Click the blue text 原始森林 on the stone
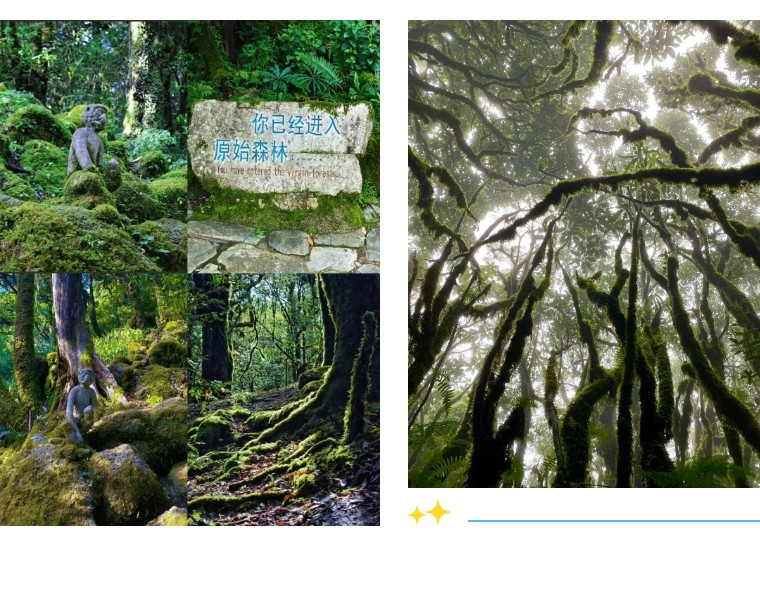The width and height of the screenshot is (760, 604). (x=251, y=151)
